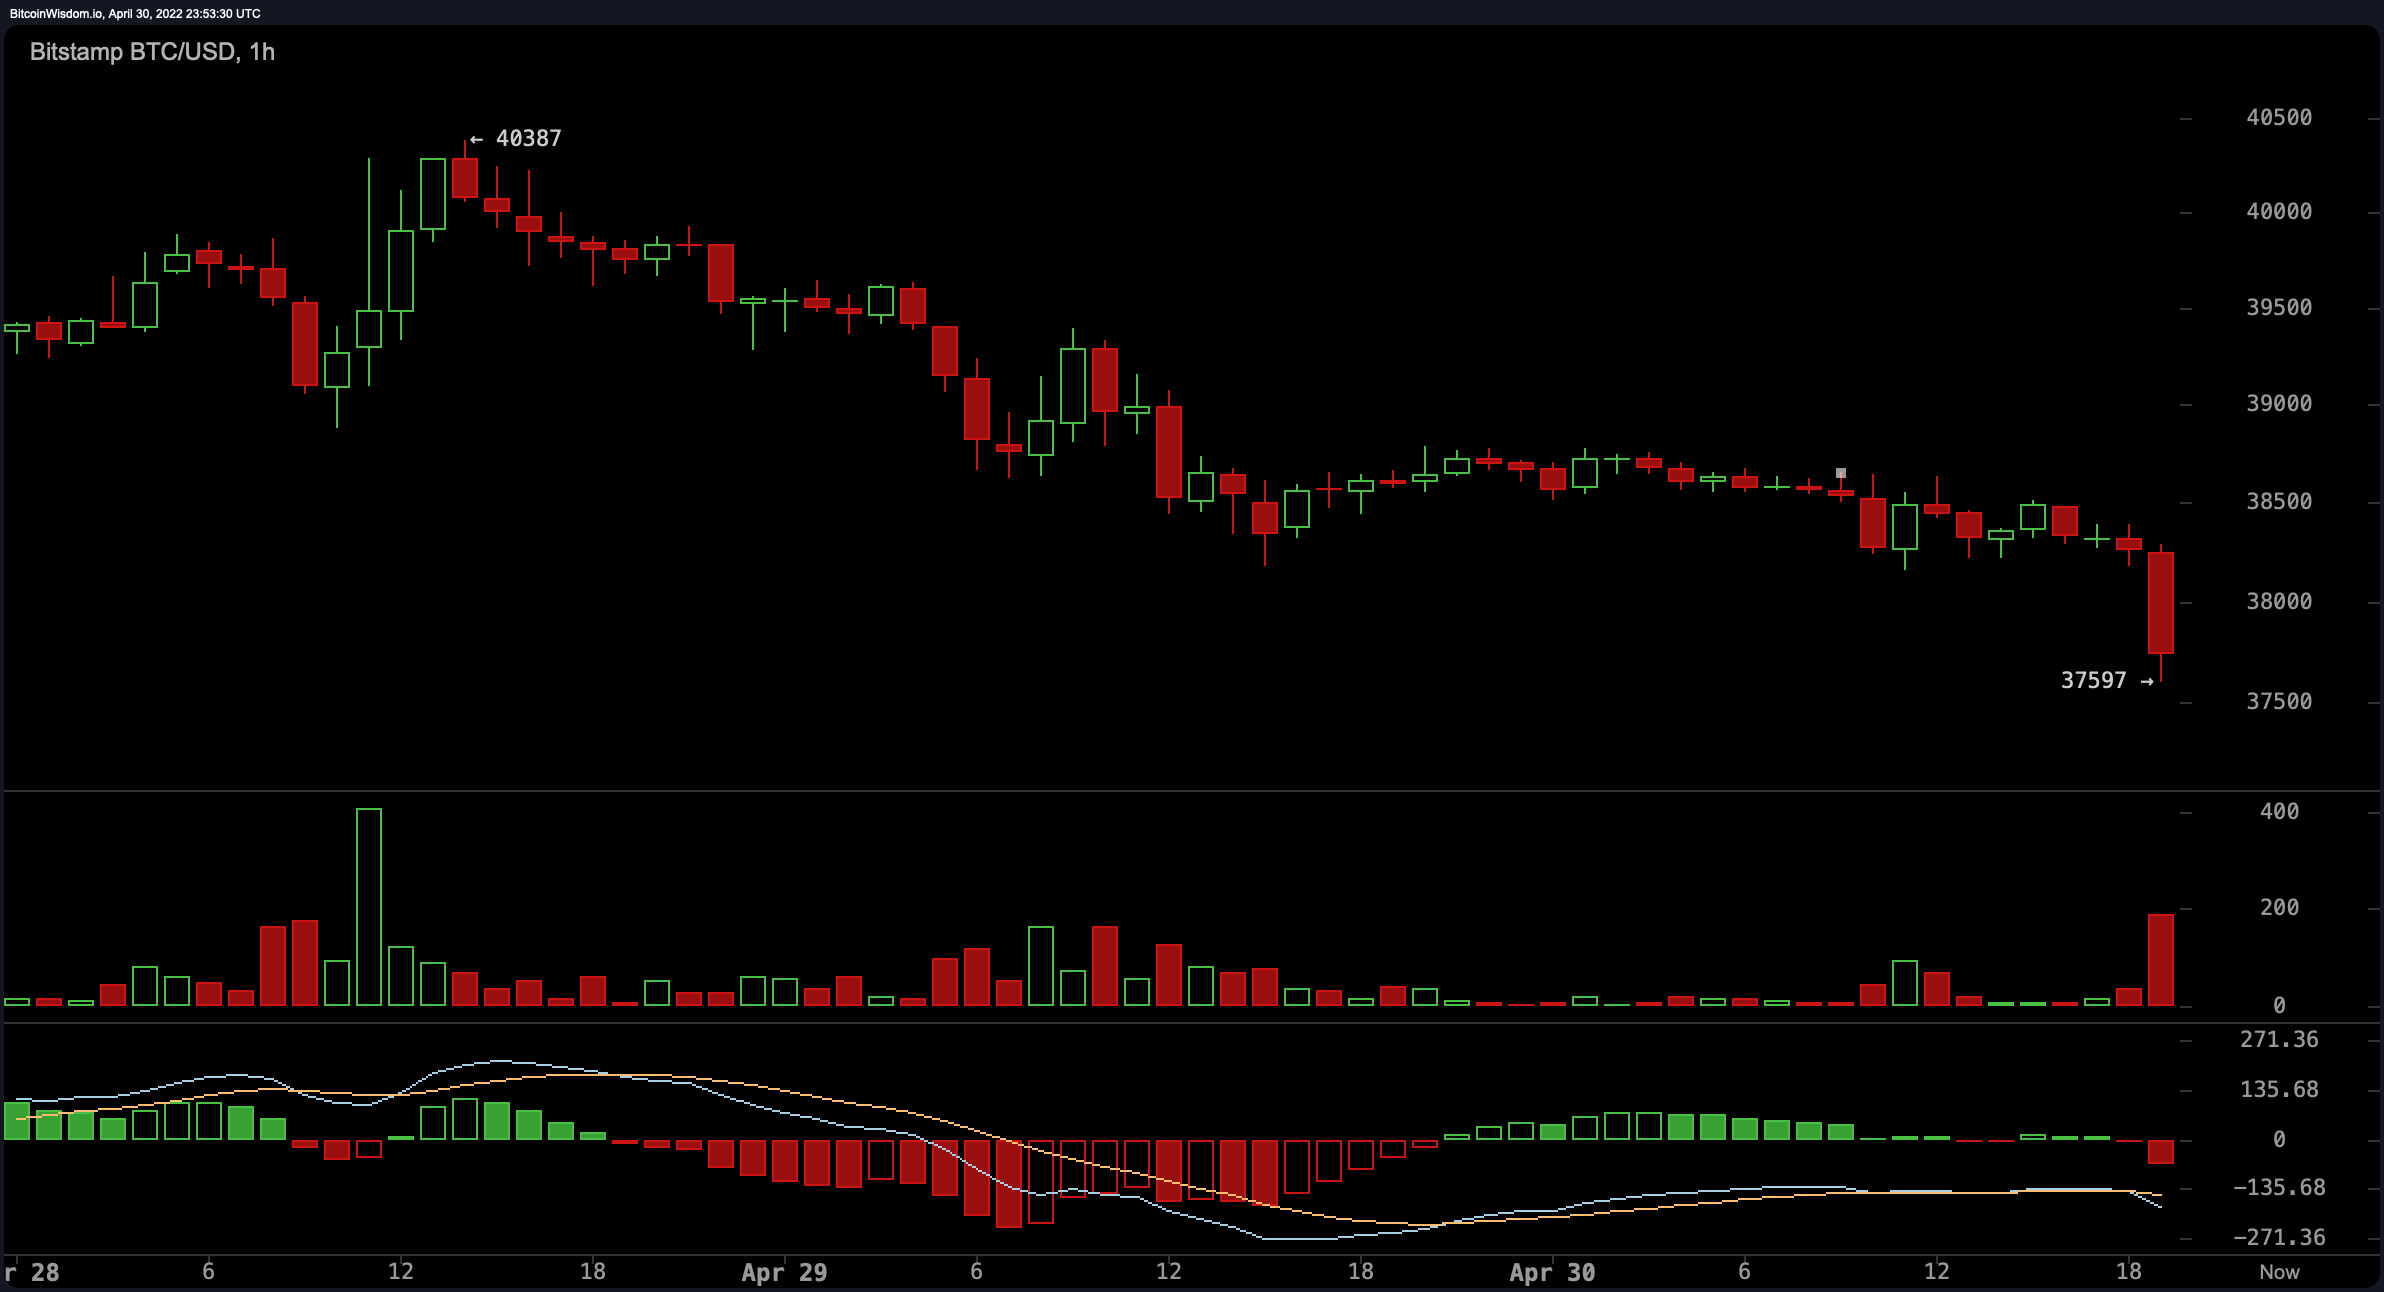Click the 38000 price axis label
Screen dimensions: 2384x1292
click(x=2279, y=602)
